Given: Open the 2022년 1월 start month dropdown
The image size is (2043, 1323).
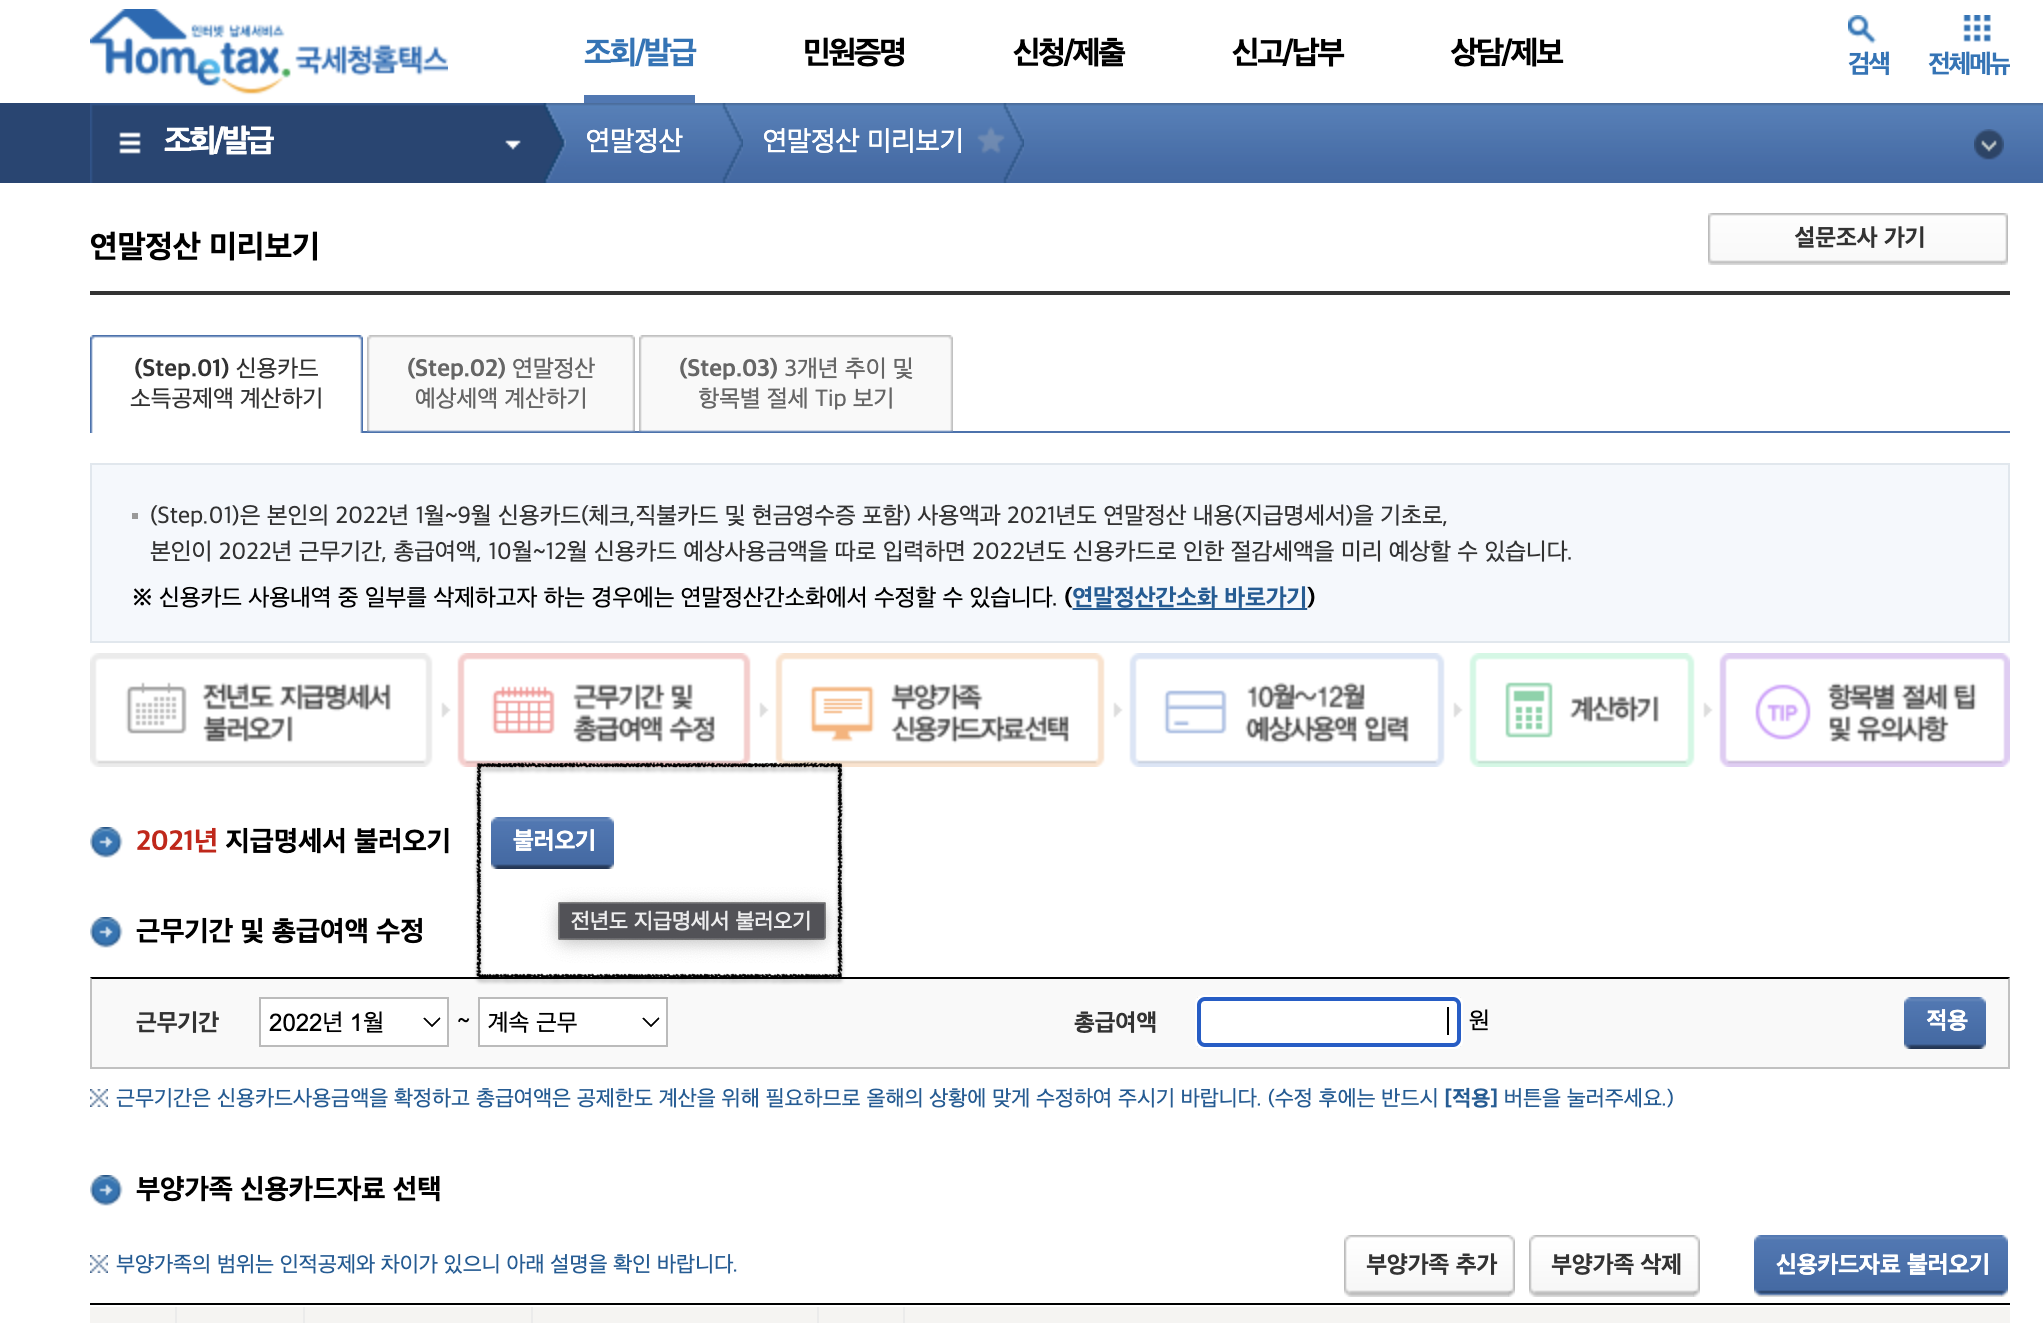Looking at the screenshot, I should [353, 1022].
